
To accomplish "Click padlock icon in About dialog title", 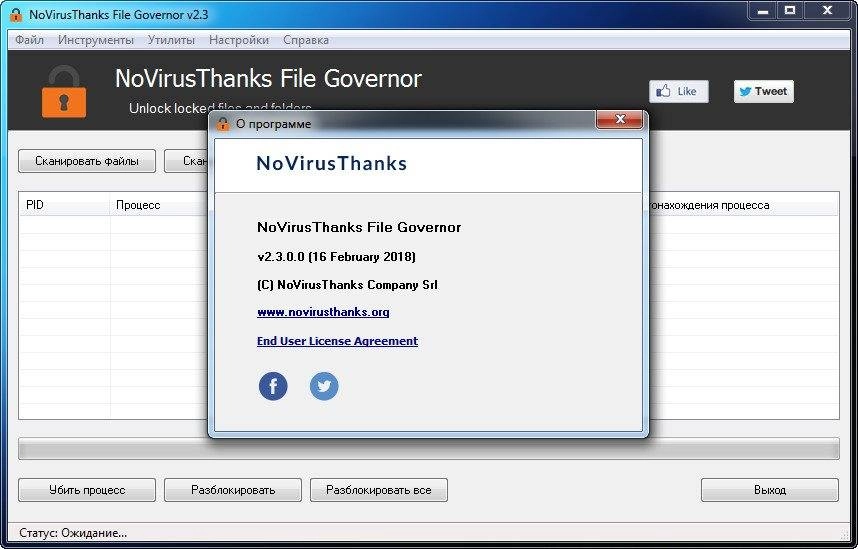I will click(x=223, y=124).
